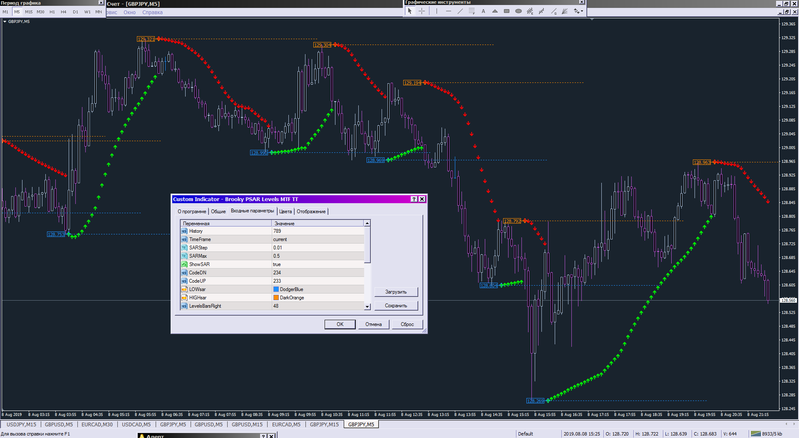799x438 pixels.
Task: Click the ShowSAR parameter type icon
Action: coord(183,264)
